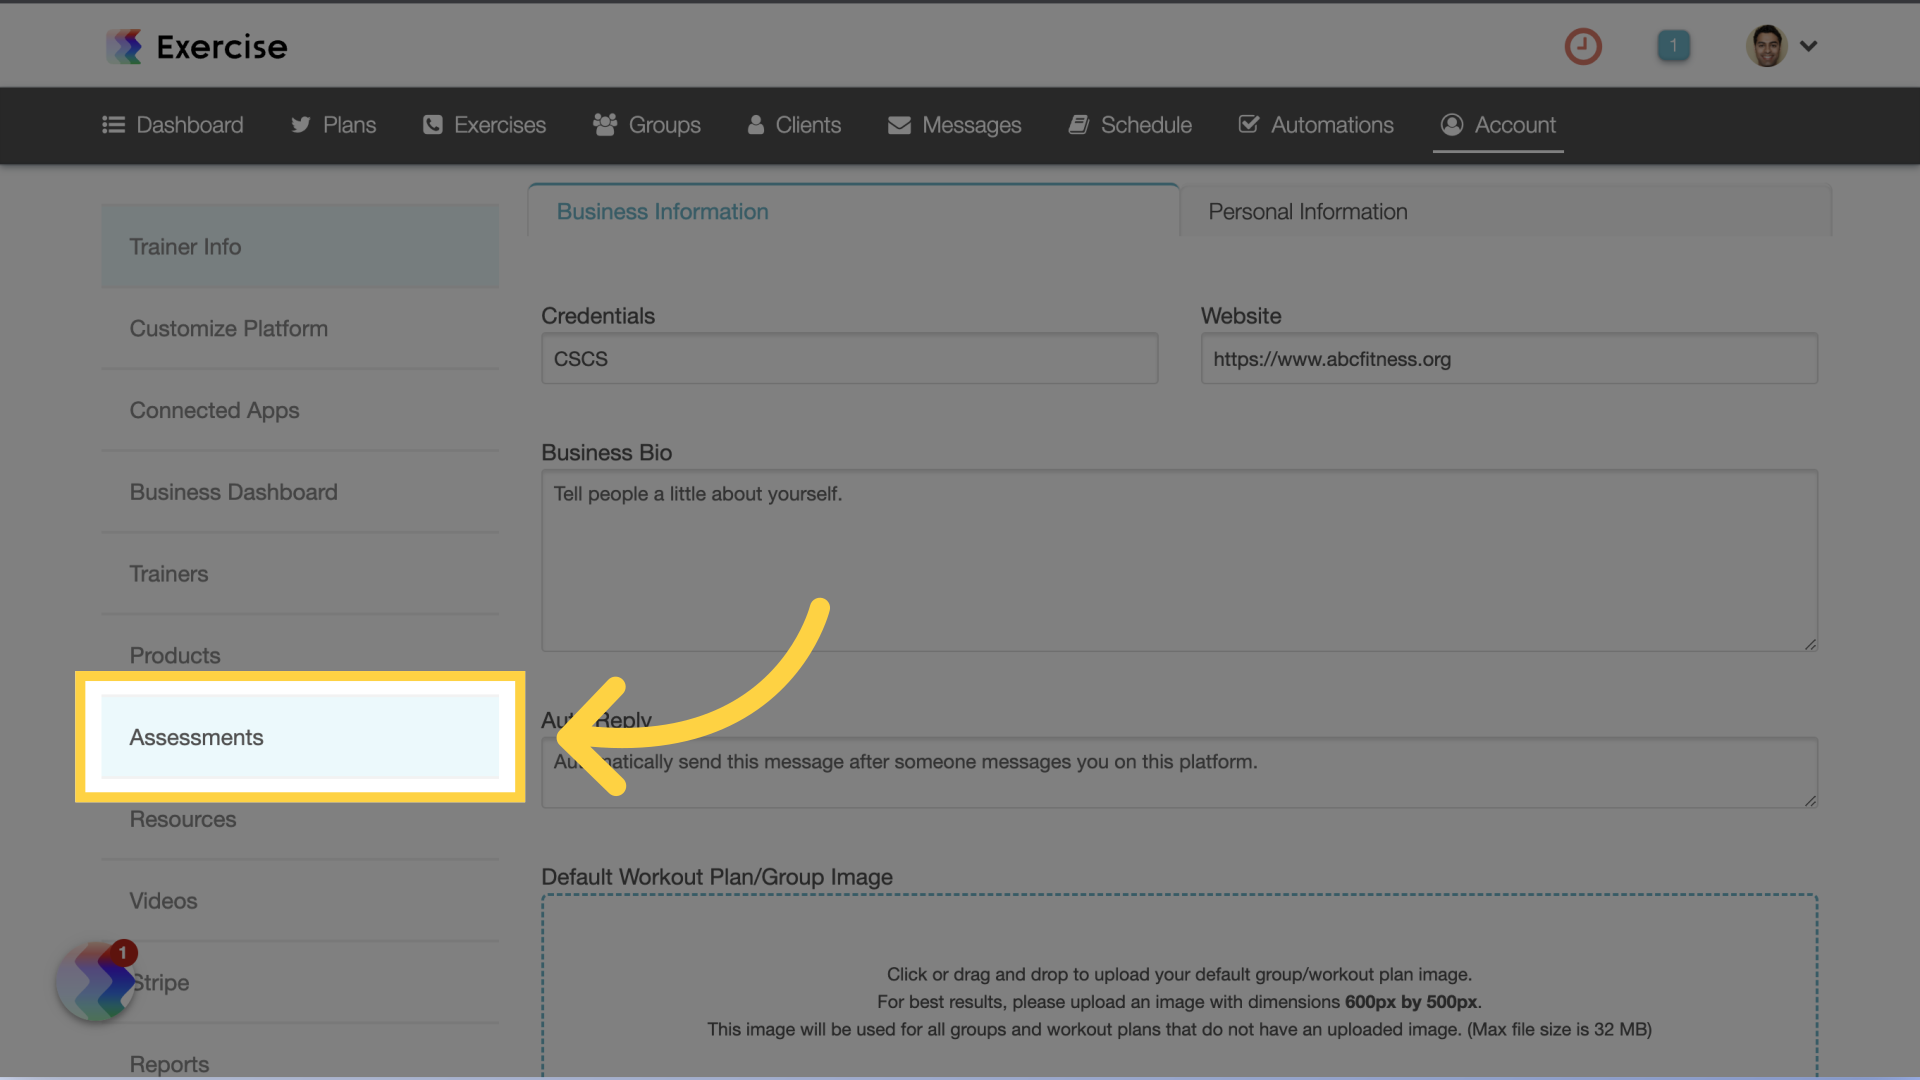Screen dimensions: 1920x1080
Task: Click the timer/clock icon in header
Action: [x=1582, y=45]
